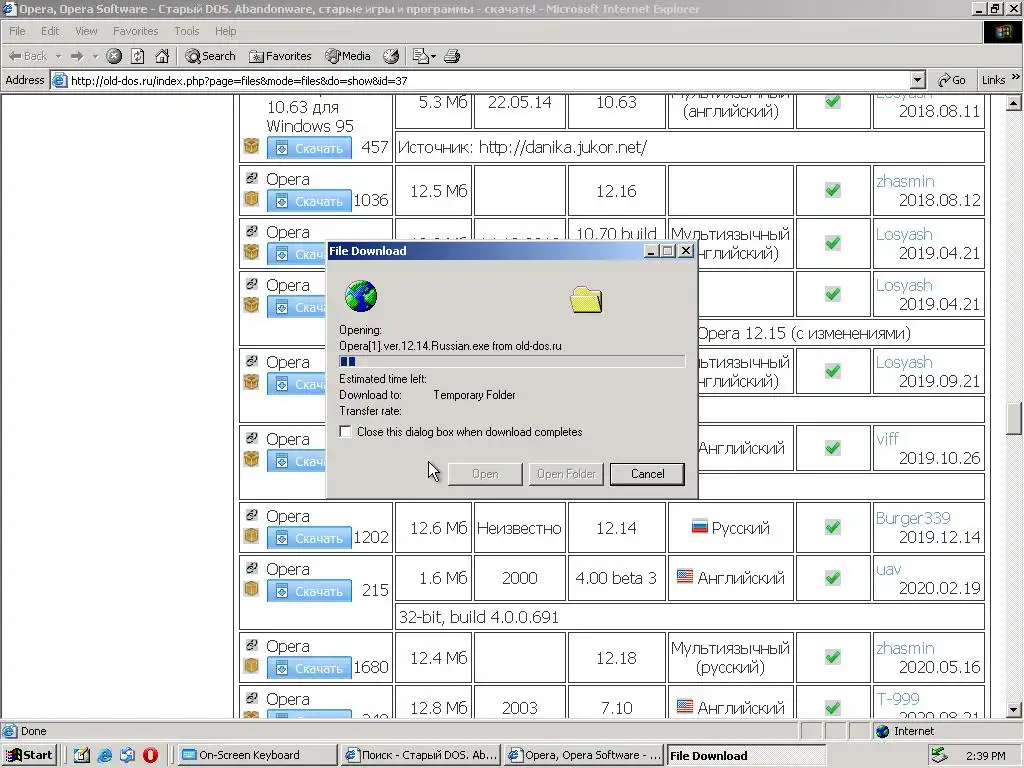This screenshot has width=1024, height=768.
Task: Click the History toolbar icon
Action: coord(391,56)
